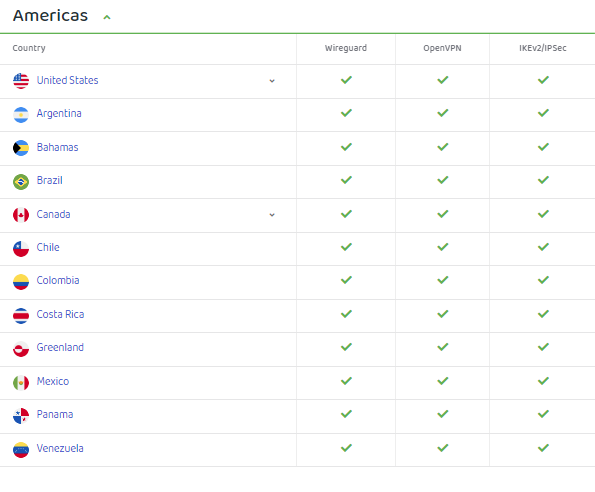Click Venezuela's IKEv2/IPSec checkmark

[x=543, y=448]
